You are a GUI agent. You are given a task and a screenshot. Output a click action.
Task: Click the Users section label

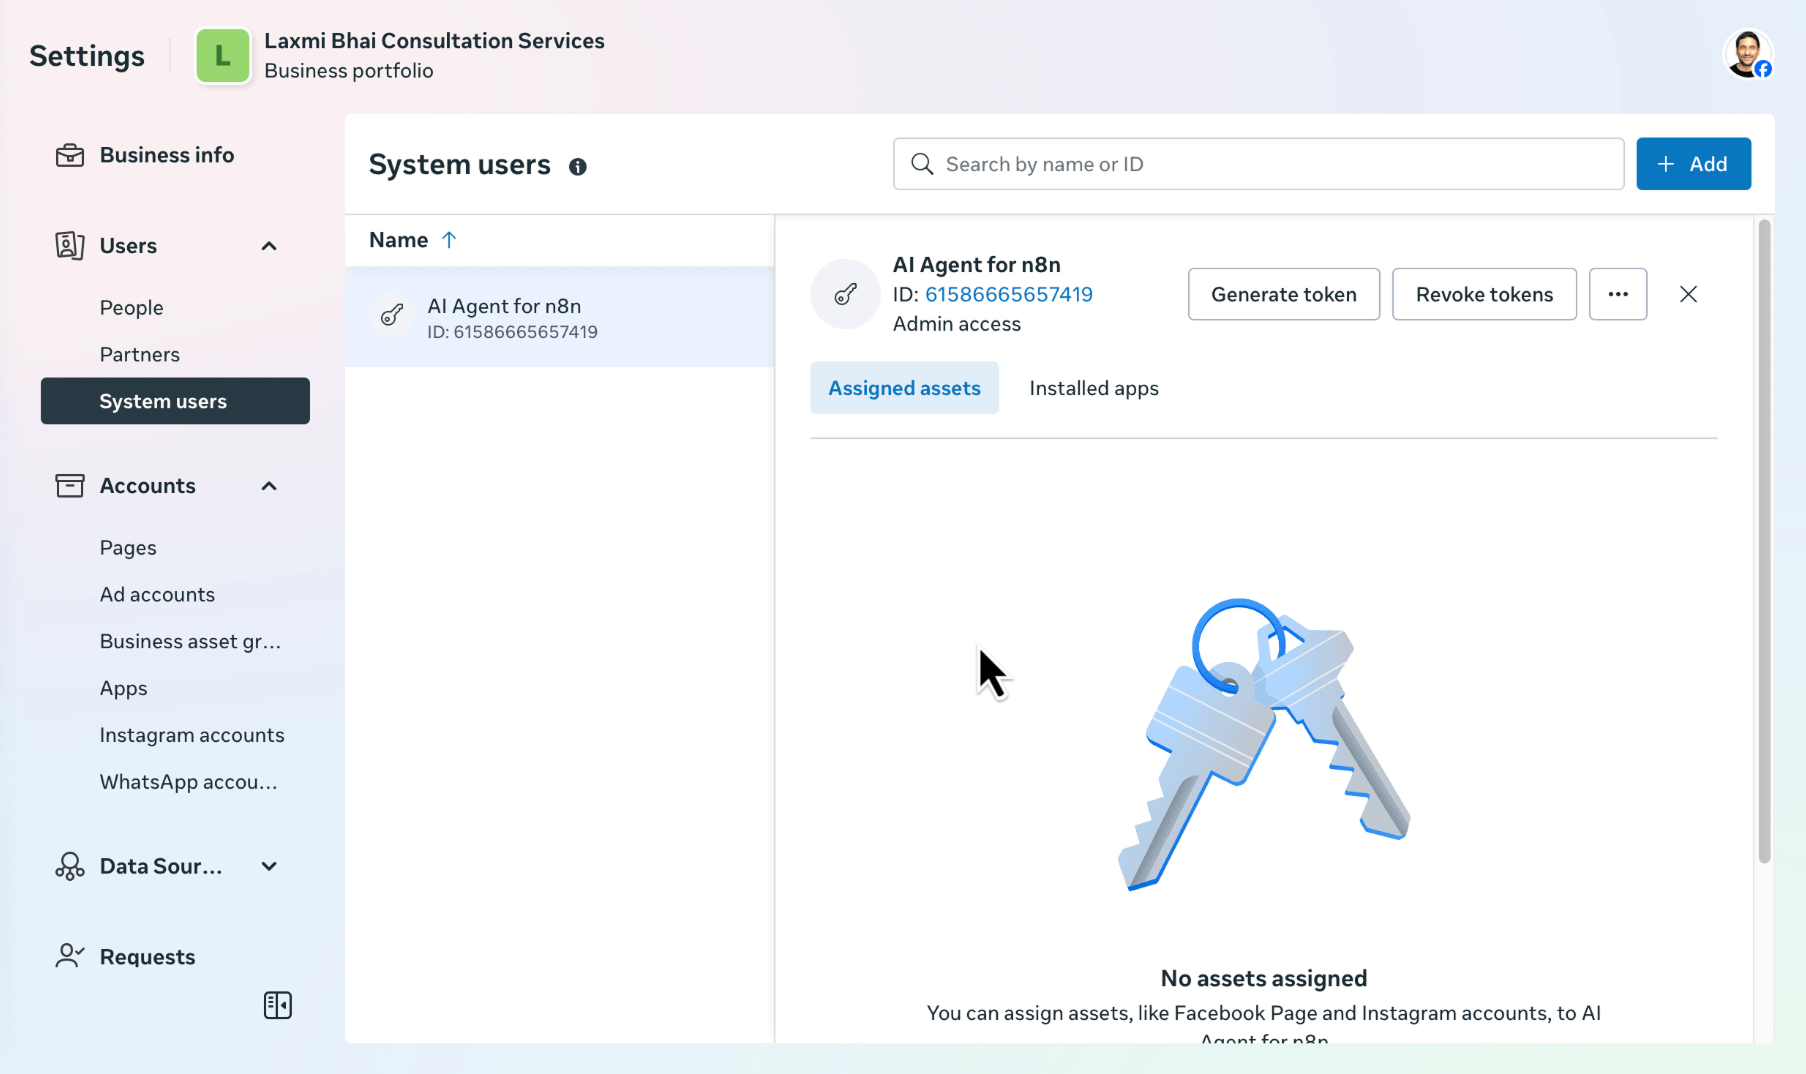128,246
